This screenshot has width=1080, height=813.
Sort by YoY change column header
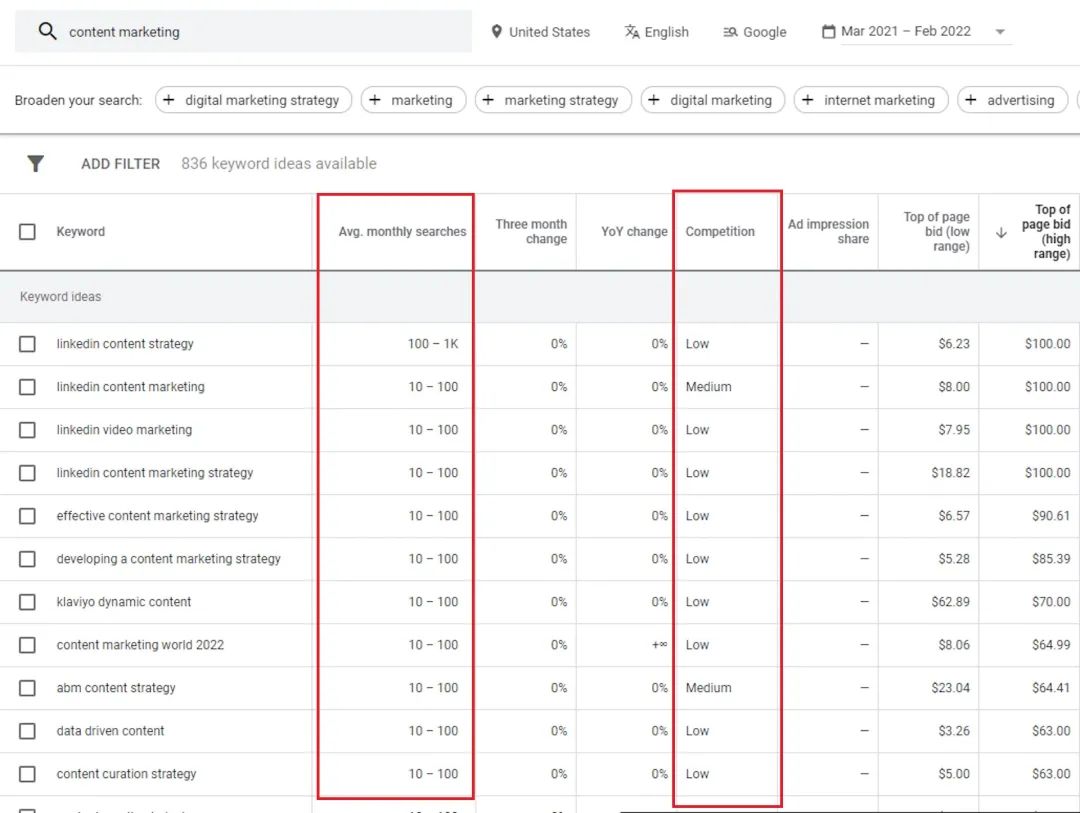click(634, 232)
